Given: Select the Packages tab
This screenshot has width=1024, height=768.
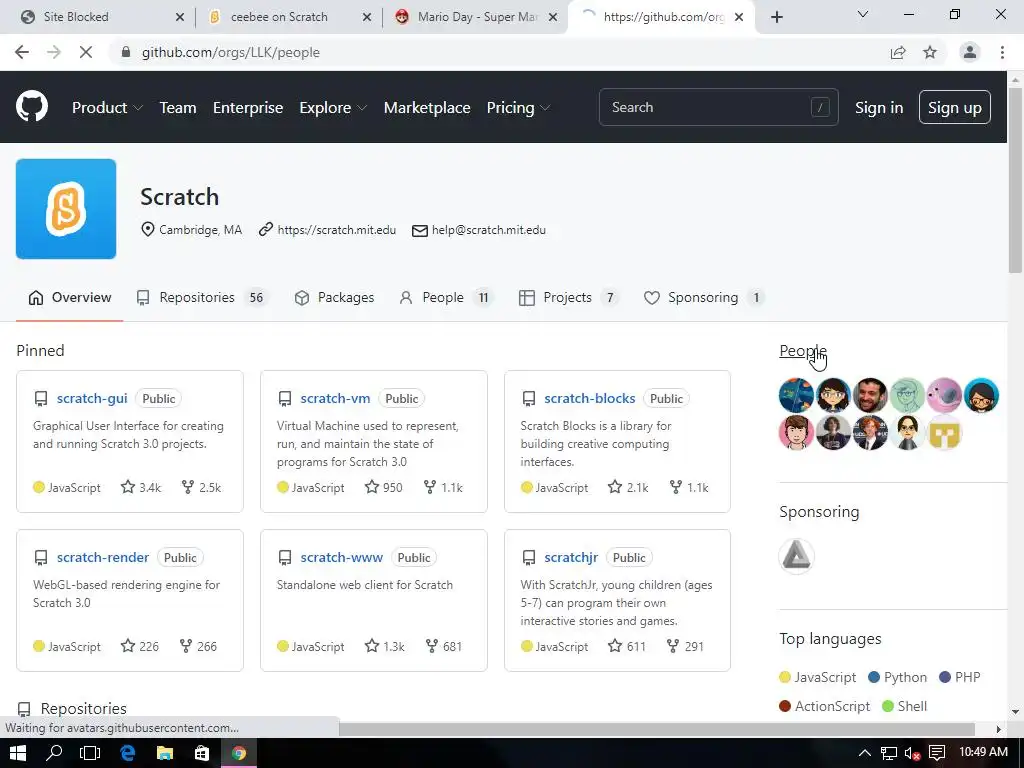Looking at the screenshot, I should tap(334, 298).
